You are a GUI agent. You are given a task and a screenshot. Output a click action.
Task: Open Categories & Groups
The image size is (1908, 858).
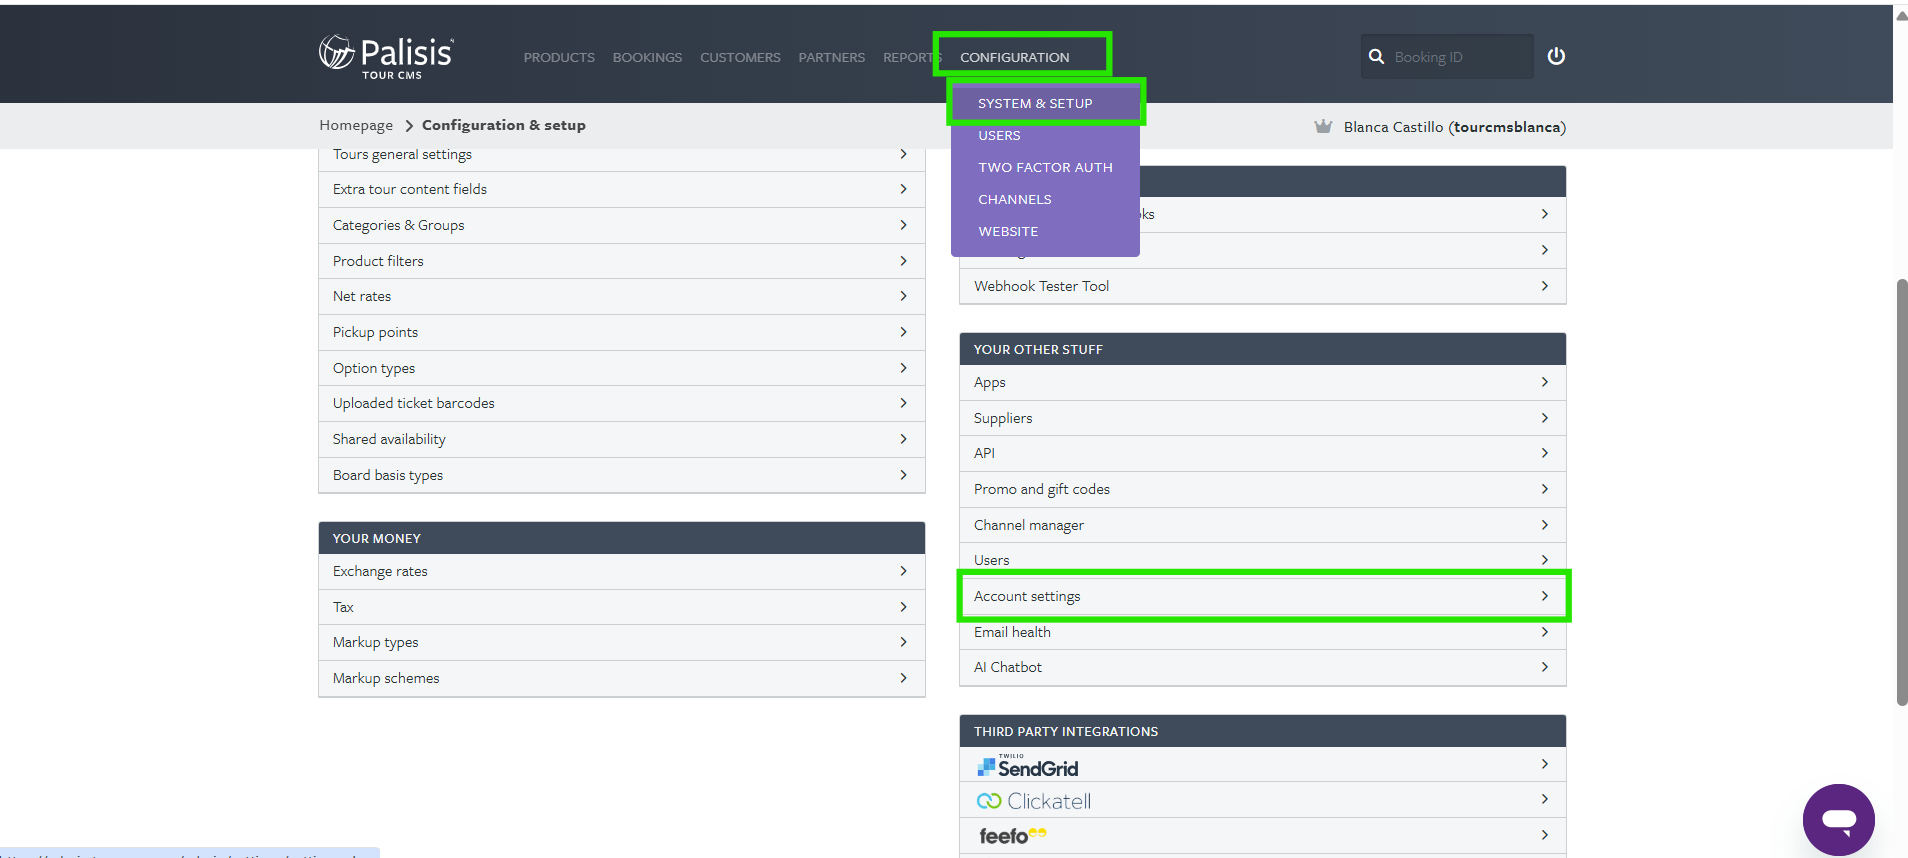coord(621,226)
